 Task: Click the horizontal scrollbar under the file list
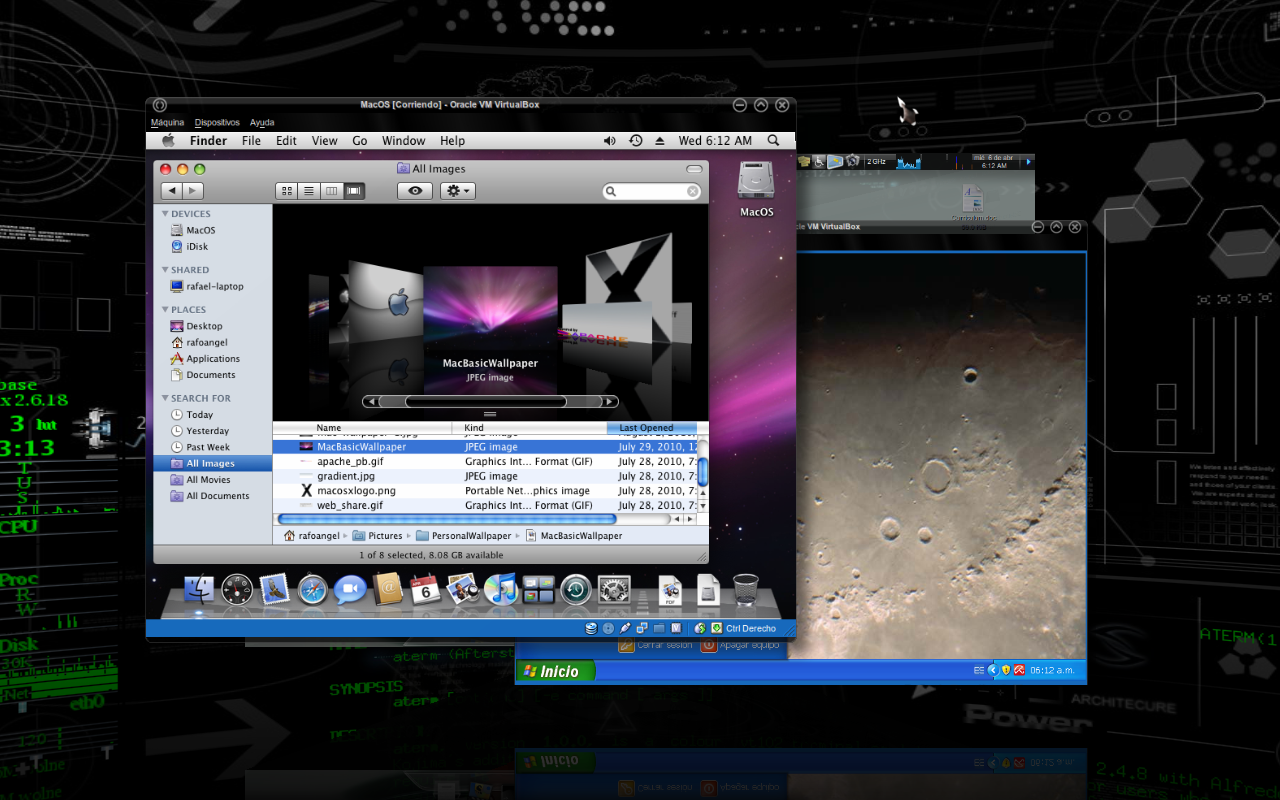[446, 519]
